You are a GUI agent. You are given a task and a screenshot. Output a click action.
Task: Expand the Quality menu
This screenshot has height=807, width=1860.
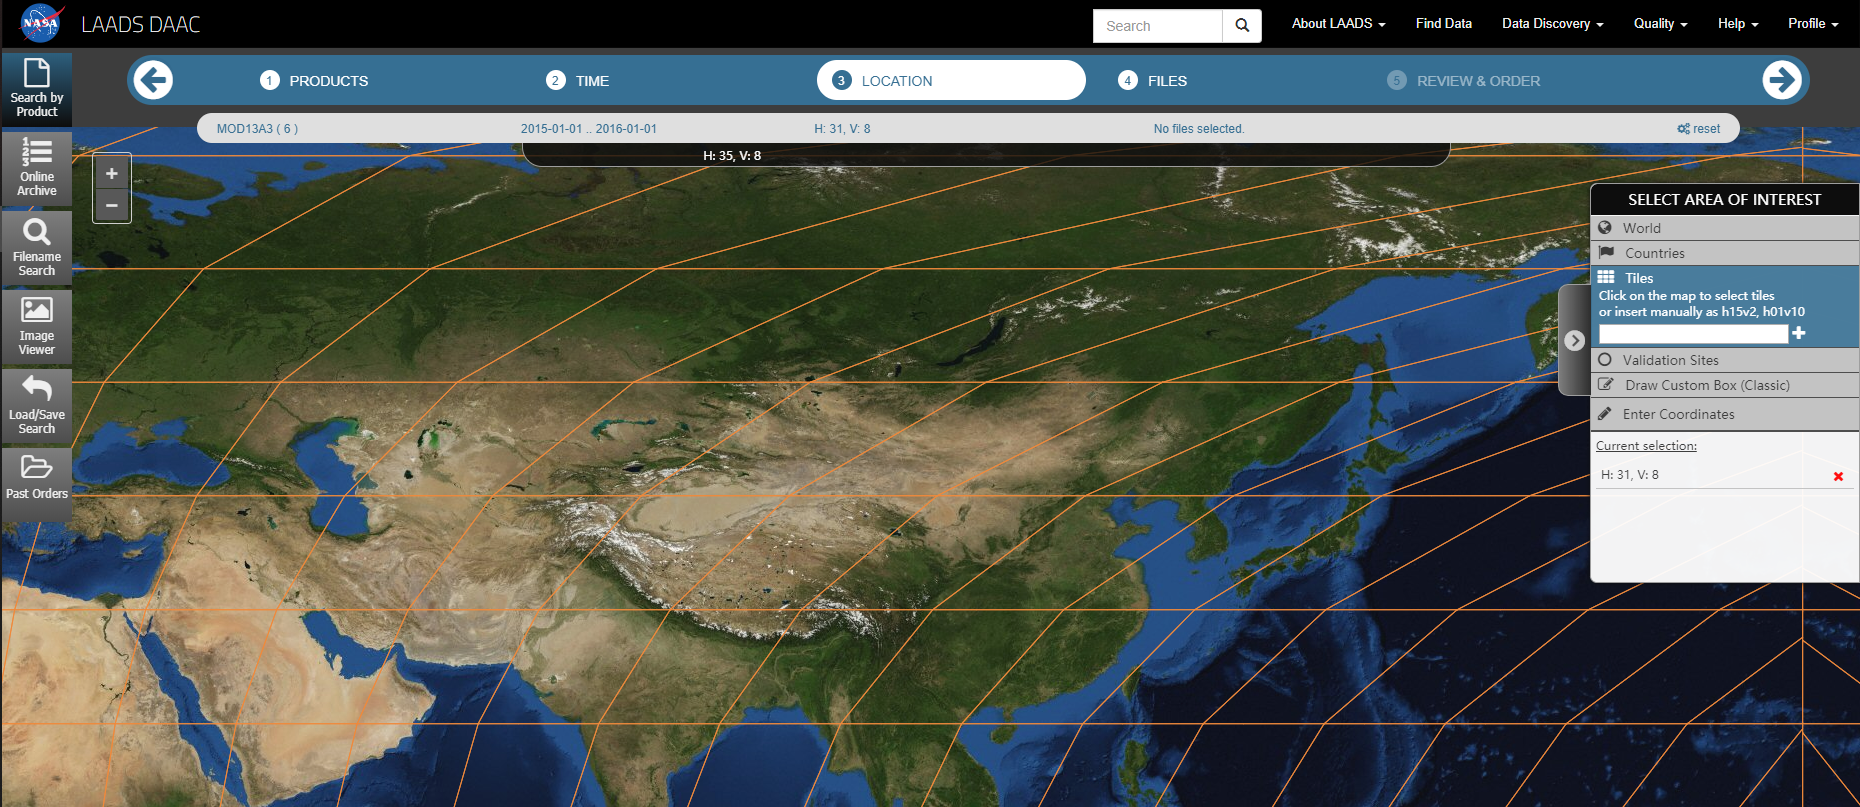pos(1660,23)
